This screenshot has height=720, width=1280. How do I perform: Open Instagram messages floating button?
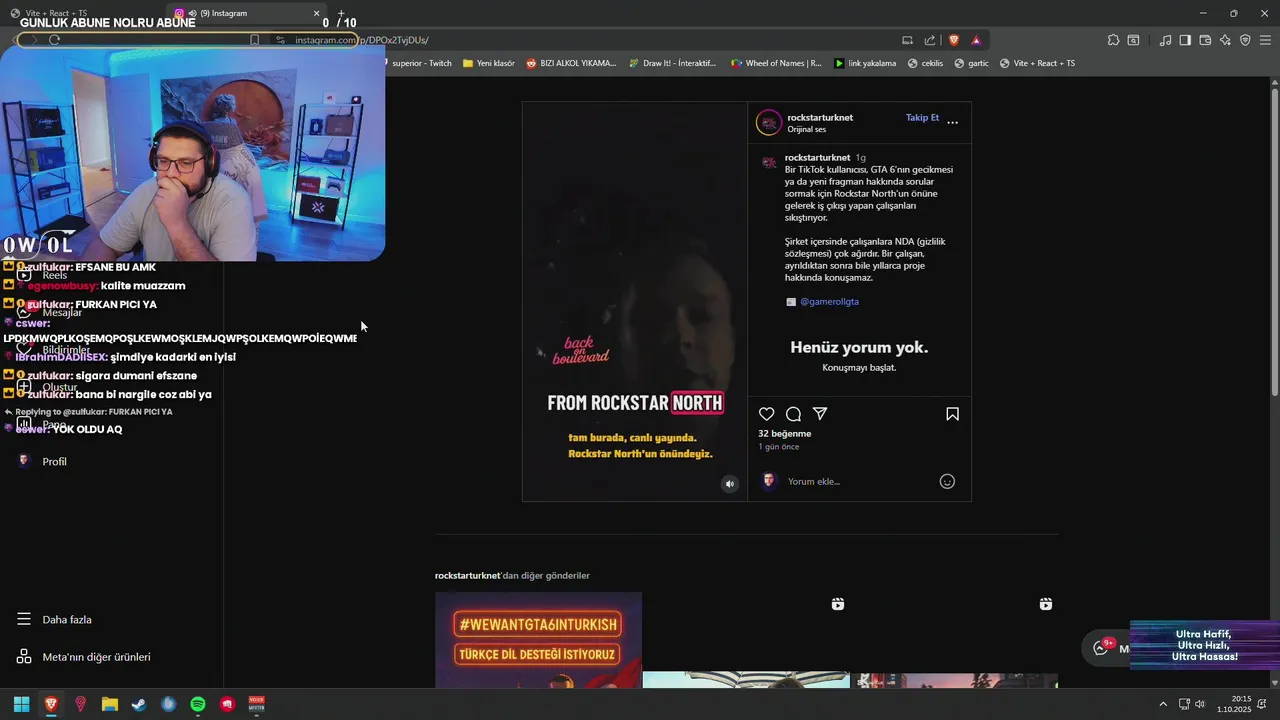coord(1106,647)
